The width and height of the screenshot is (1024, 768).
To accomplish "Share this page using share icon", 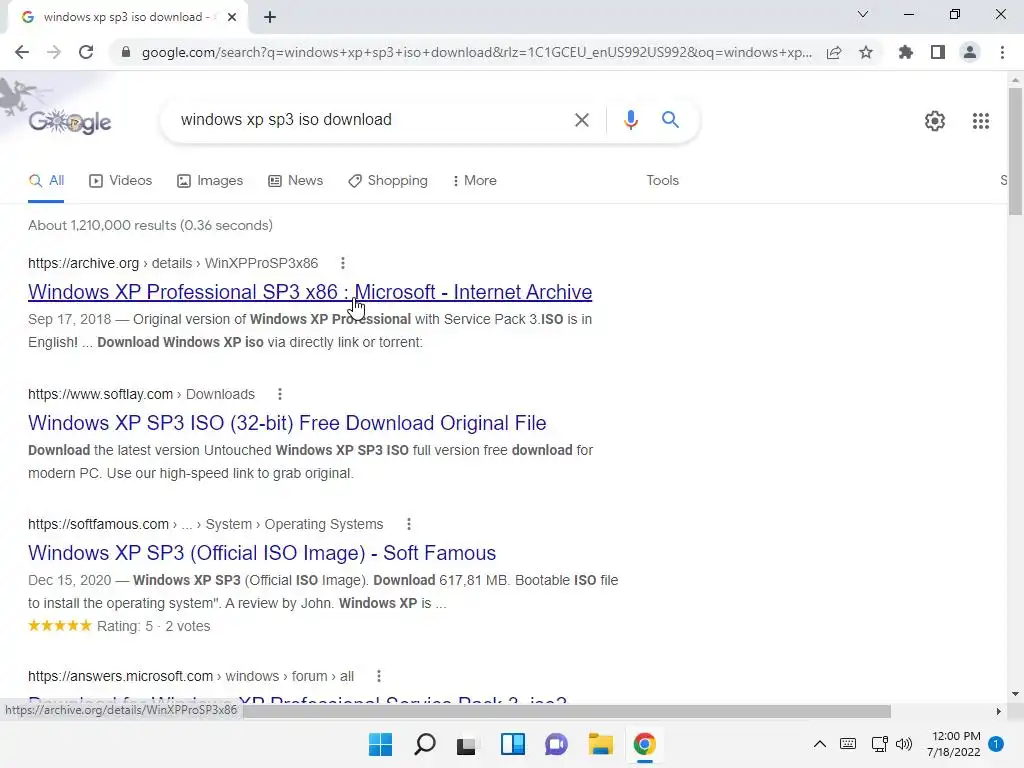I will click(x=834, y=52).
